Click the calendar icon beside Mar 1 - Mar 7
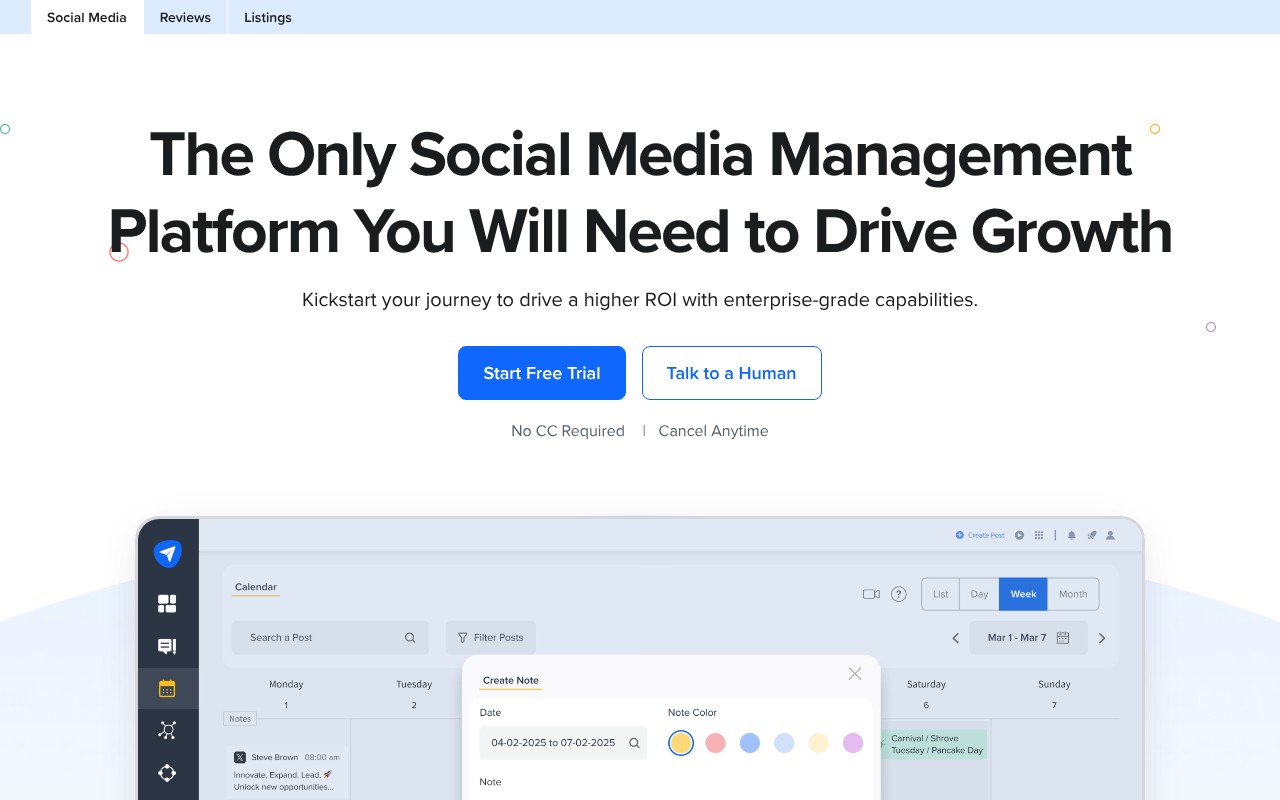Viewport: 1280px width, 800px height. tap(1063, 638)
